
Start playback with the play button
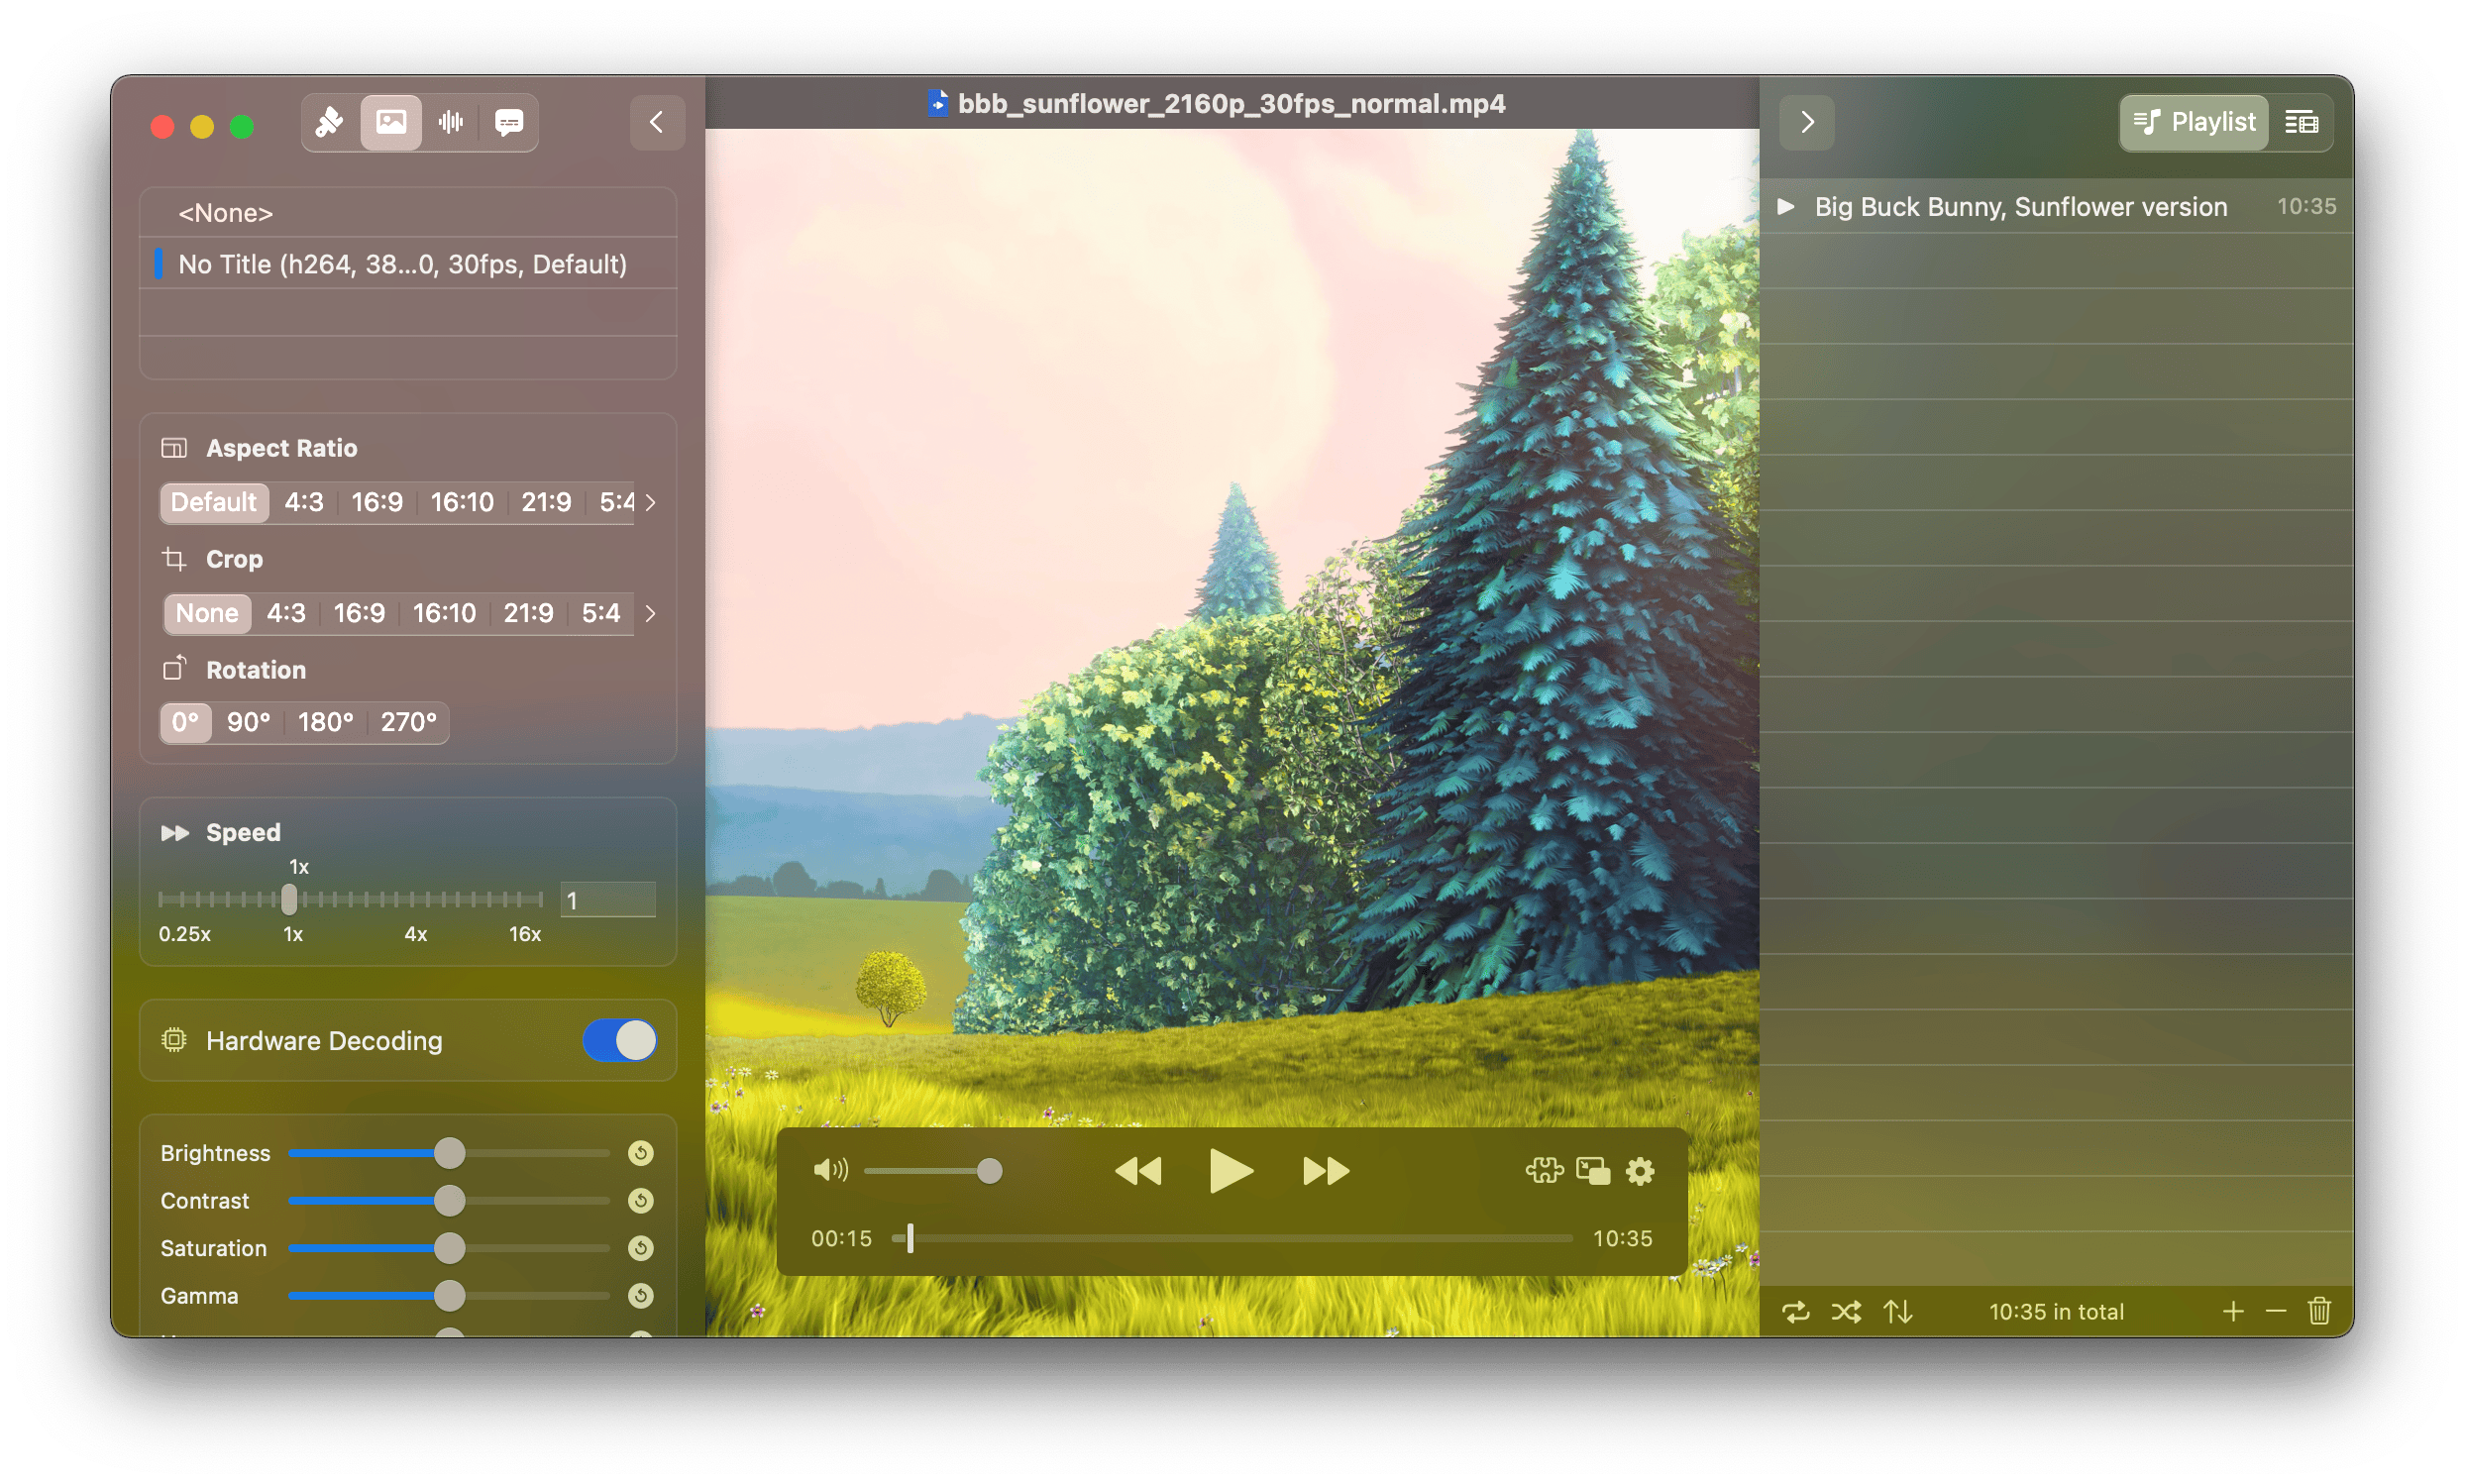point(1231,1171)
